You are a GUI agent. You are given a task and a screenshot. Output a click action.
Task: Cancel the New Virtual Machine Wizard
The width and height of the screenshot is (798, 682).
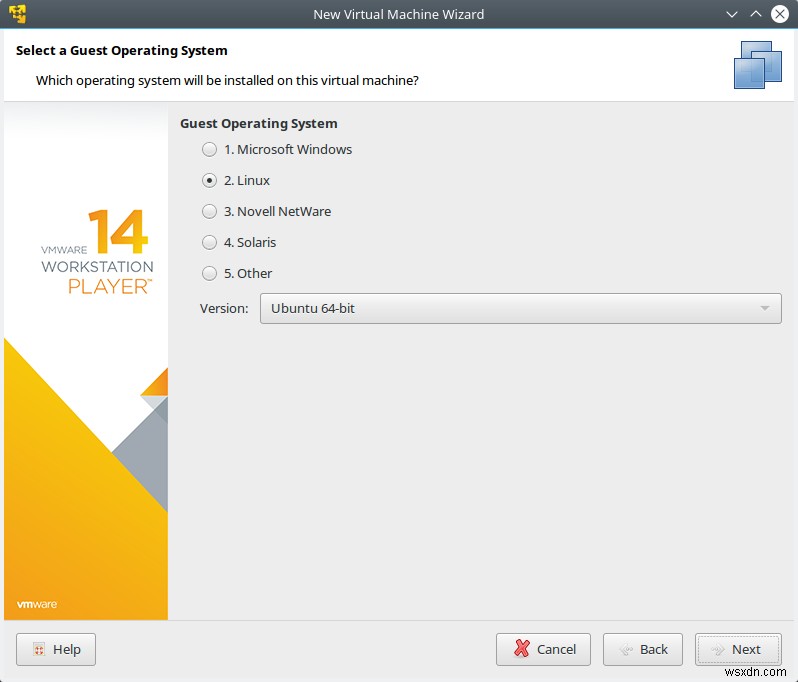tap(544, 649)
